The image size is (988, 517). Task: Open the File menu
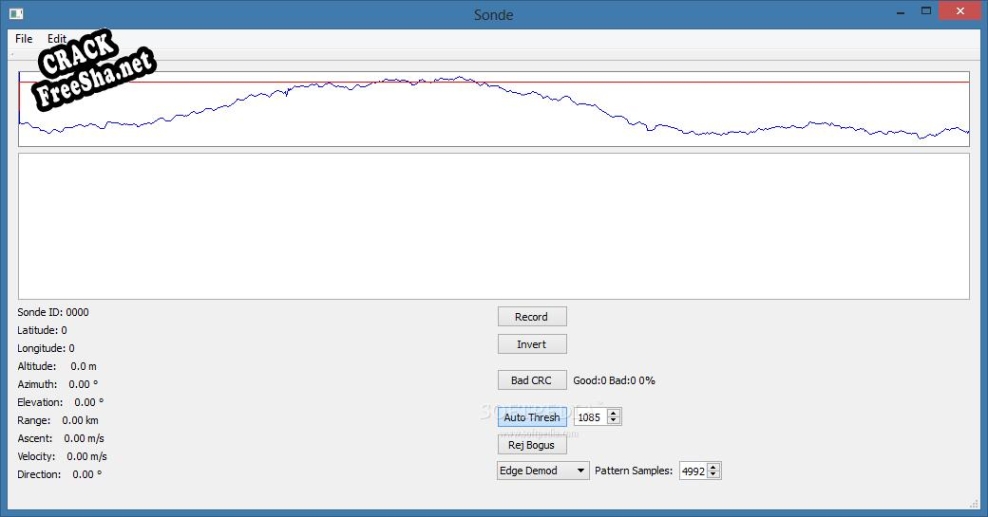click(24, 39)
